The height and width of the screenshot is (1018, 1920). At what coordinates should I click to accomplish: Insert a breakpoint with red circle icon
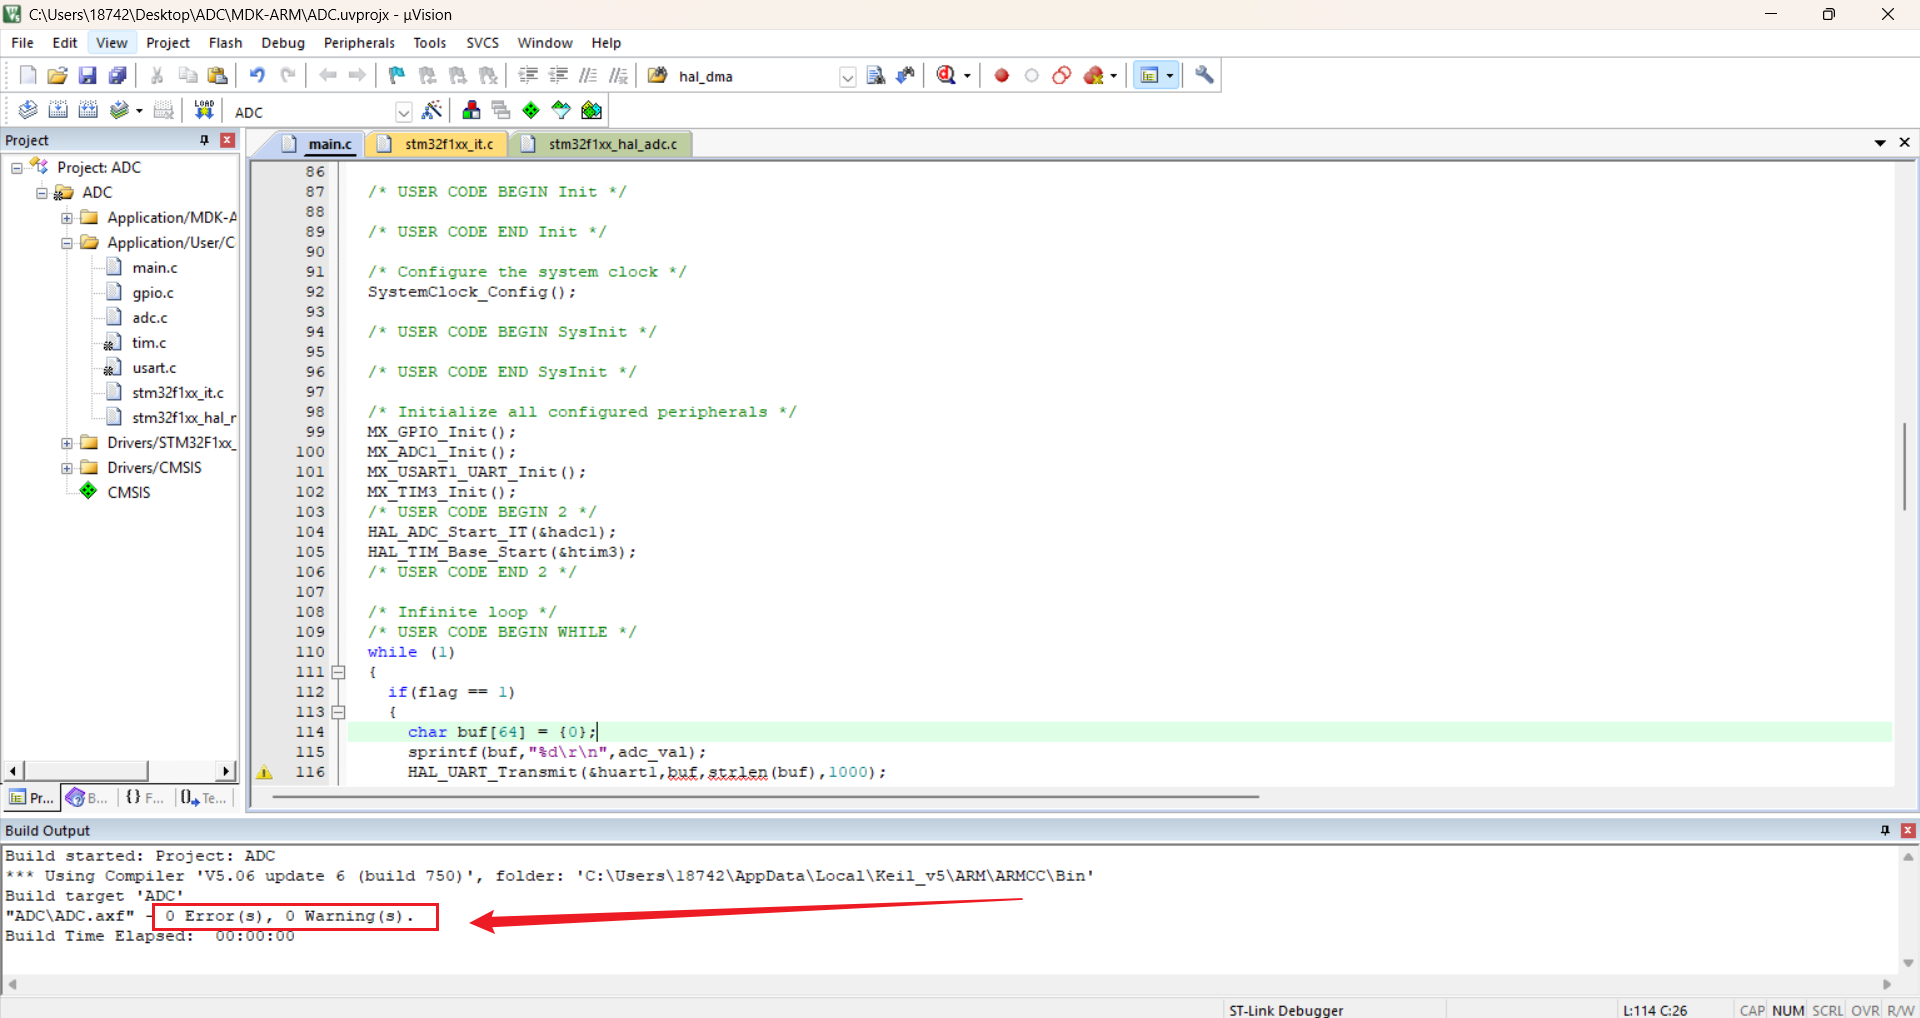click(1001, 75)
